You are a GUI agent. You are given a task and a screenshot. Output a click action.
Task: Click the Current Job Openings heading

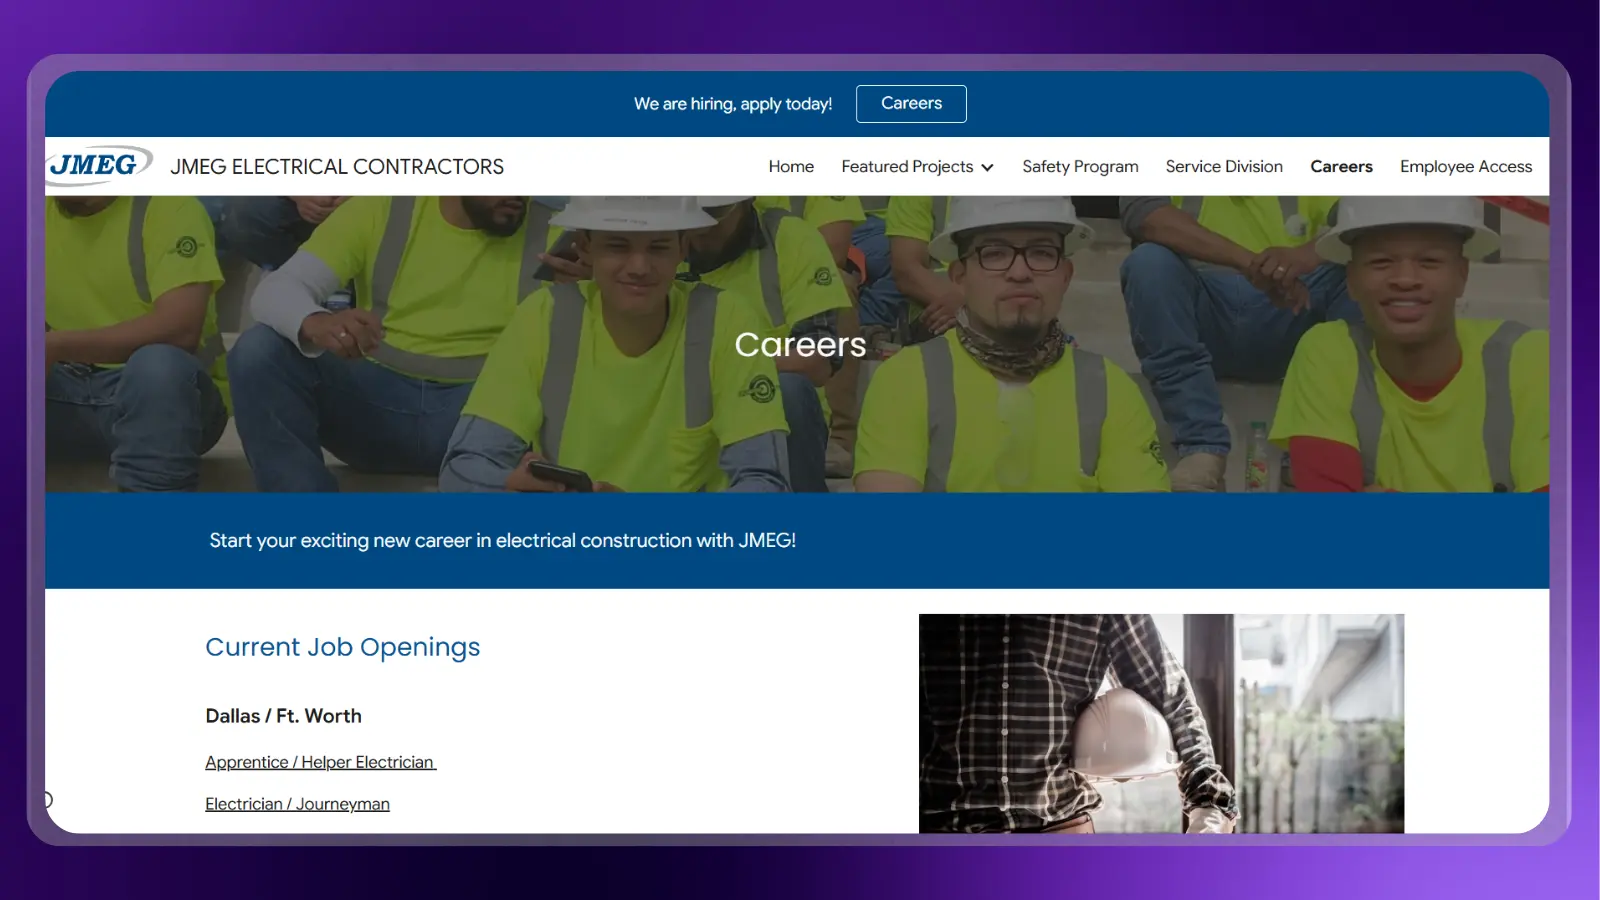pos(343,648)
